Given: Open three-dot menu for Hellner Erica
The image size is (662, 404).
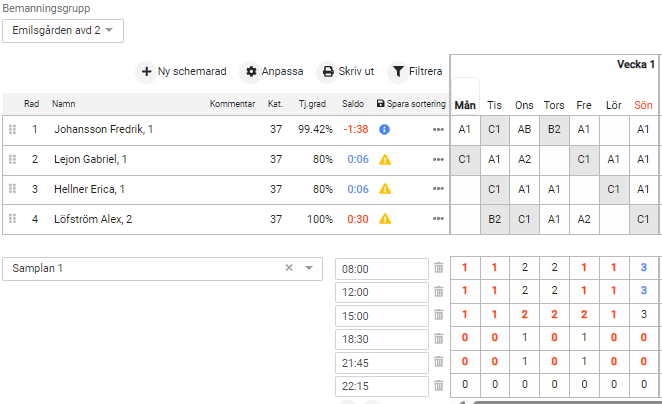Looking at the screenshot, I should click(438, 190).
